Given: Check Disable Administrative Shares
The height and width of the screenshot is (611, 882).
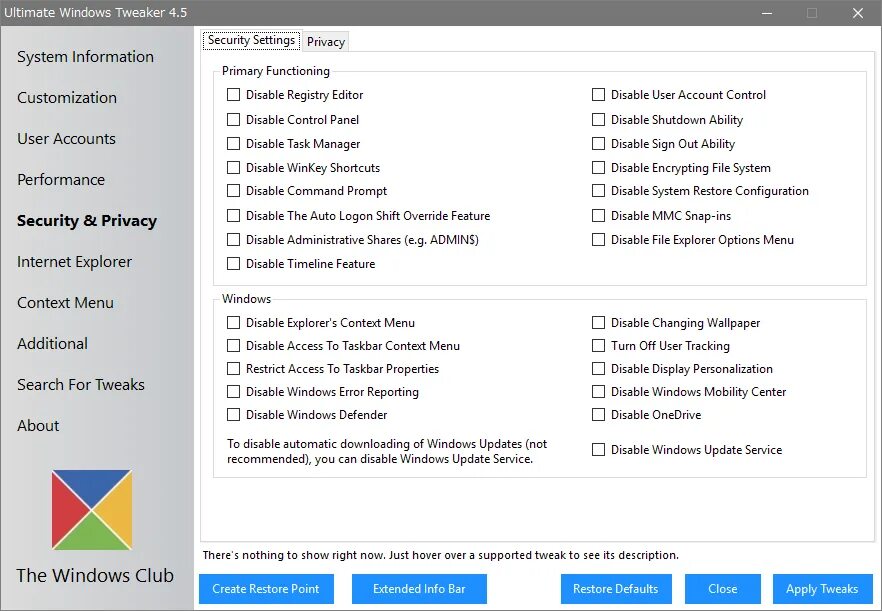Looking at the screenshot, I should 233,240.
